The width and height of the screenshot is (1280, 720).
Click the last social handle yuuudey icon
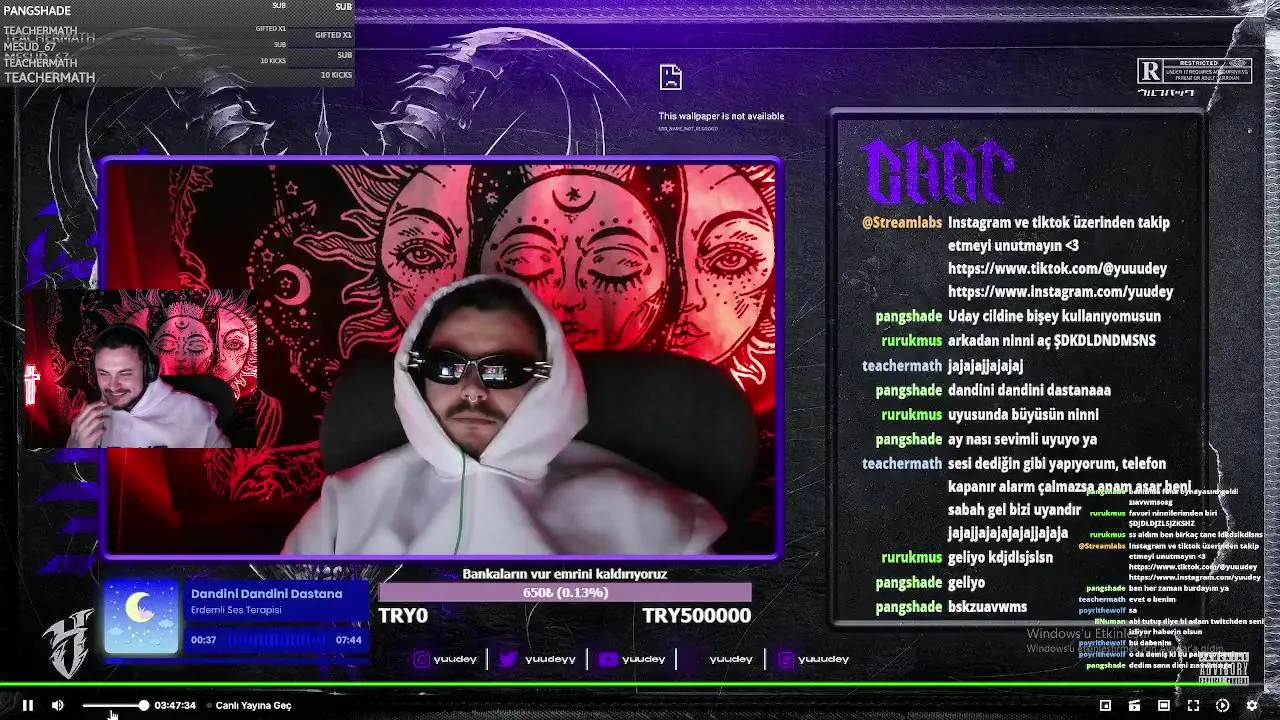(x=786, y=659)
